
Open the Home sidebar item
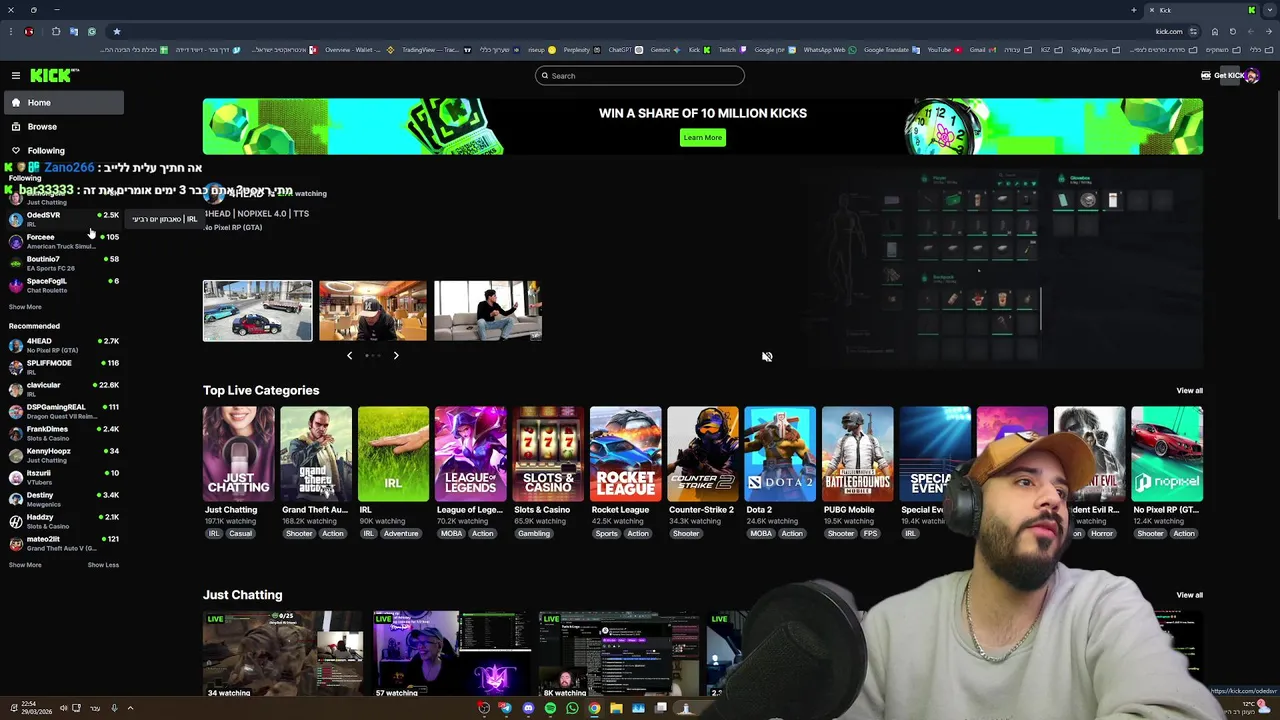pyautogui.click(x=63, y=102)
